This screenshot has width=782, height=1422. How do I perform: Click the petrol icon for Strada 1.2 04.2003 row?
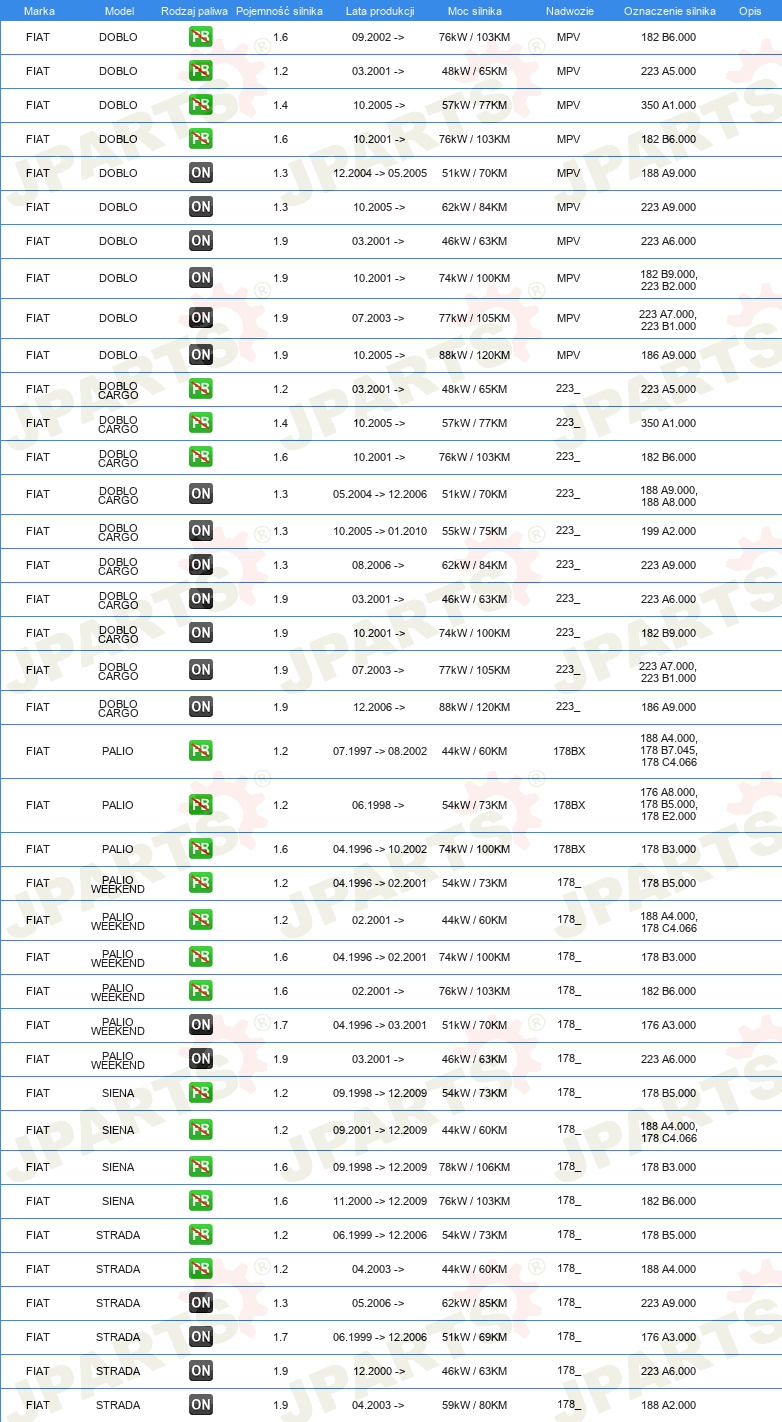coord(201,1269)
